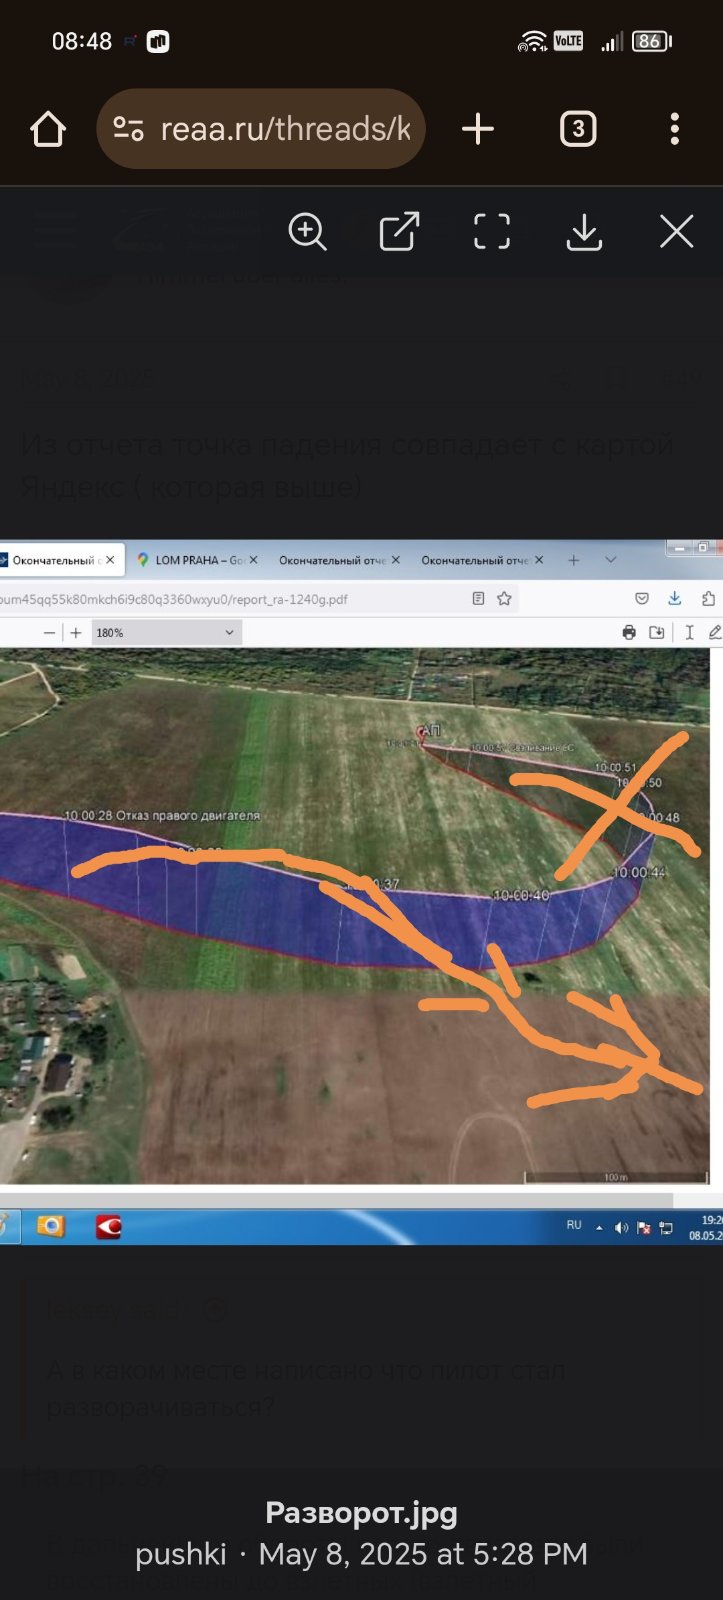
Task: Tap the reaa.ru address bar
Action: (285, 129)
